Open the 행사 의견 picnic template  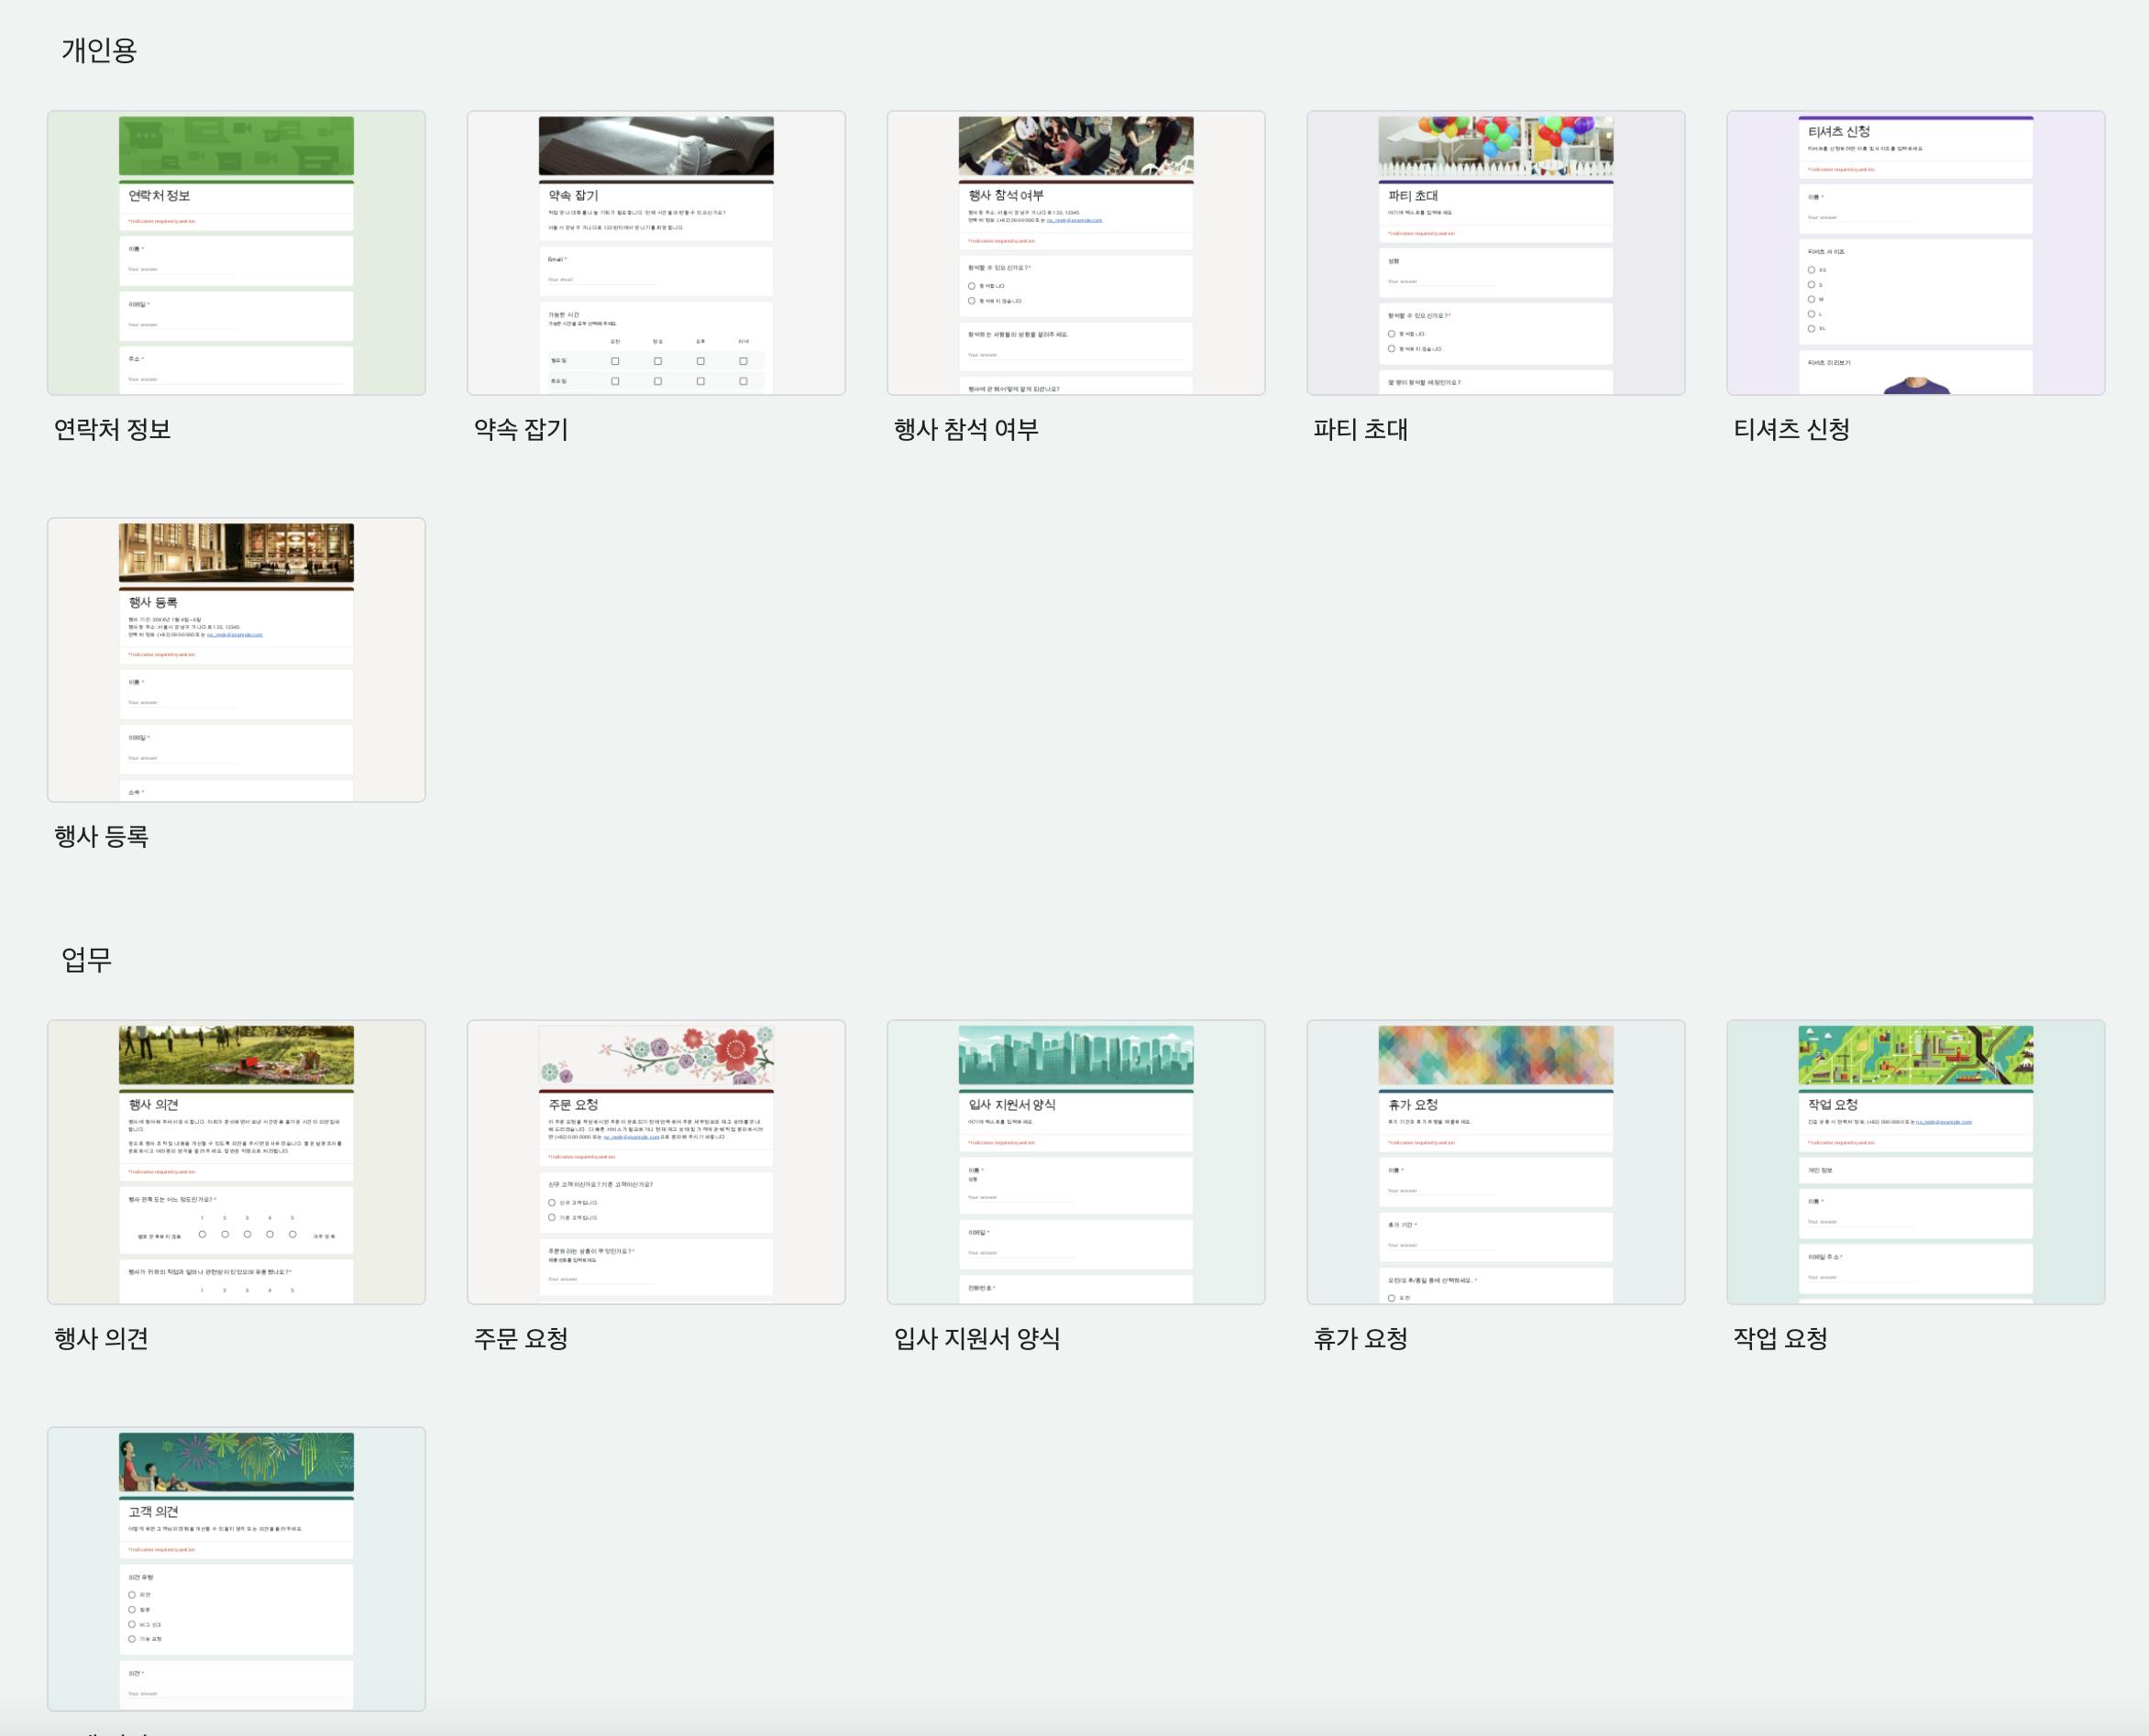click(x=236, y=1162)
